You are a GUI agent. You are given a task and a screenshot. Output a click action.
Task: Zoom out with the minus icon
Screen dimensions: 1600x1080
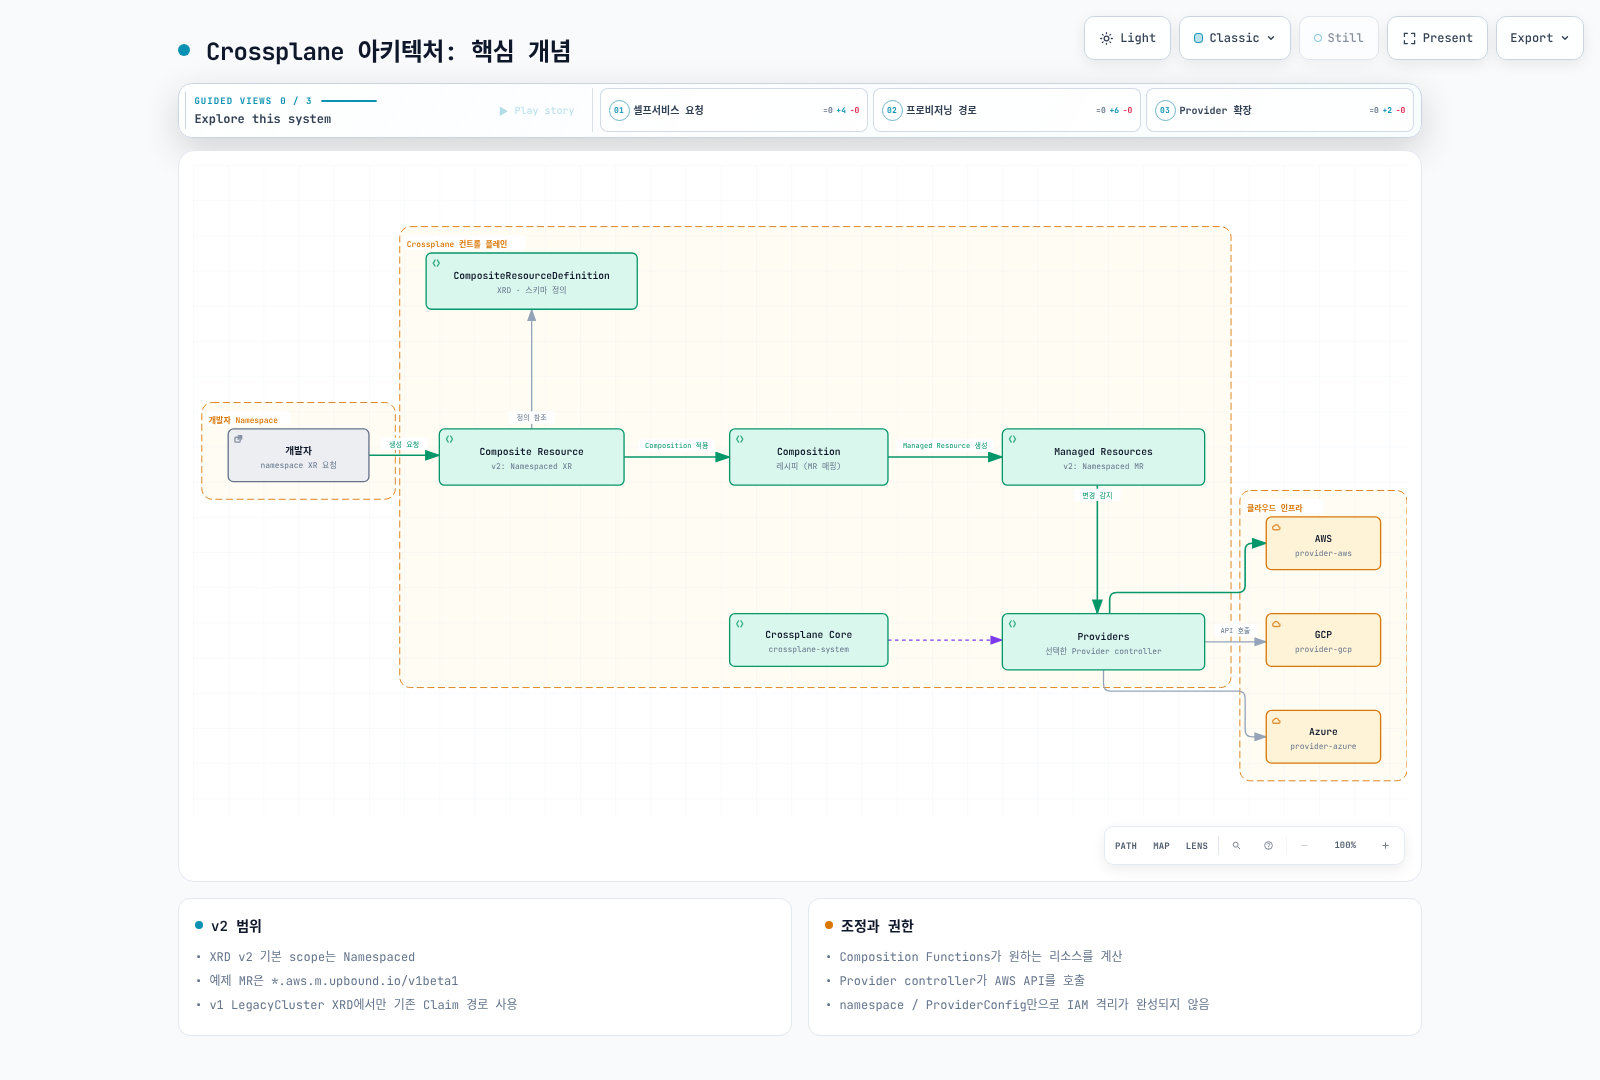click(1304, 846)
